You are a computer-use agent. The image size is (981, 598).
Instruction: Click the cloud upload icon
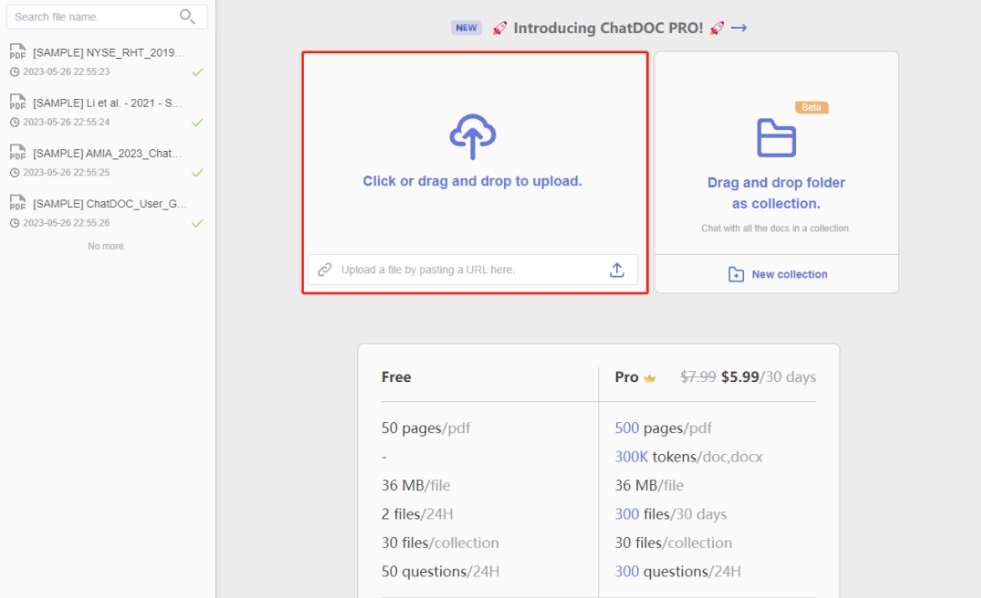(472, 136)
